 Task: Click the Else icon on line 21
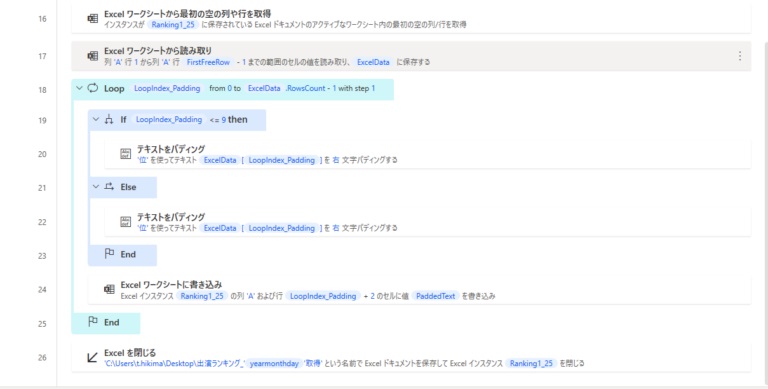click(109, 187)
